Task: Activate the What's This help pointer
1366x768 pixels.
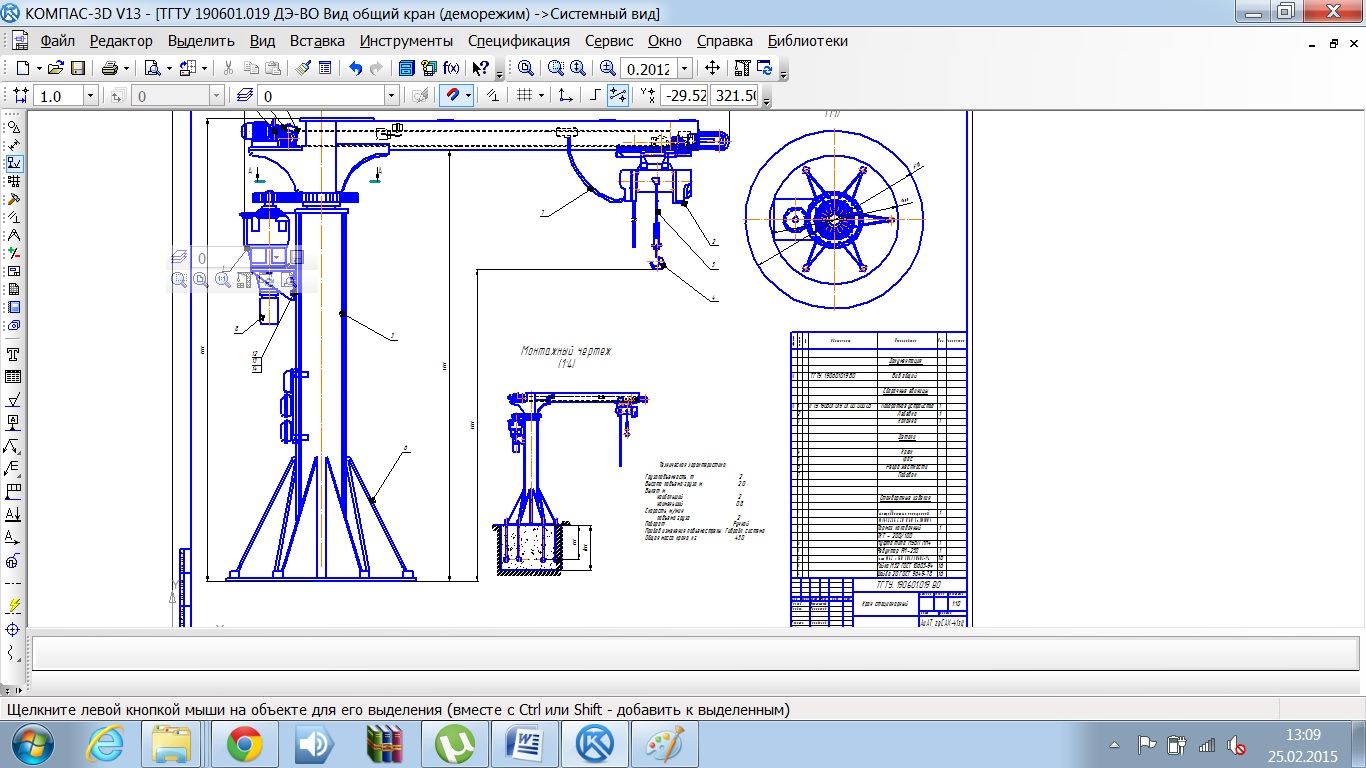Action: point(480,68)
